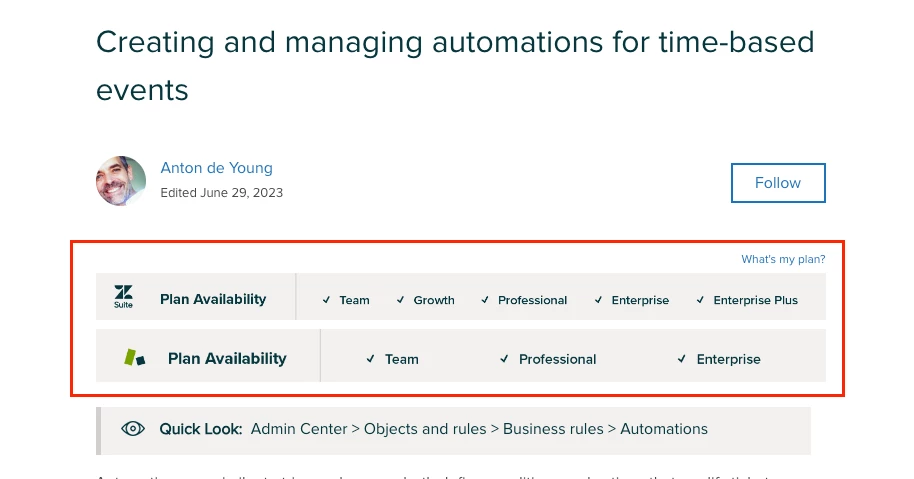Click the Support "Plan Availability" heading
Viewport: 914px width, 479px height.
coord(227,358)
